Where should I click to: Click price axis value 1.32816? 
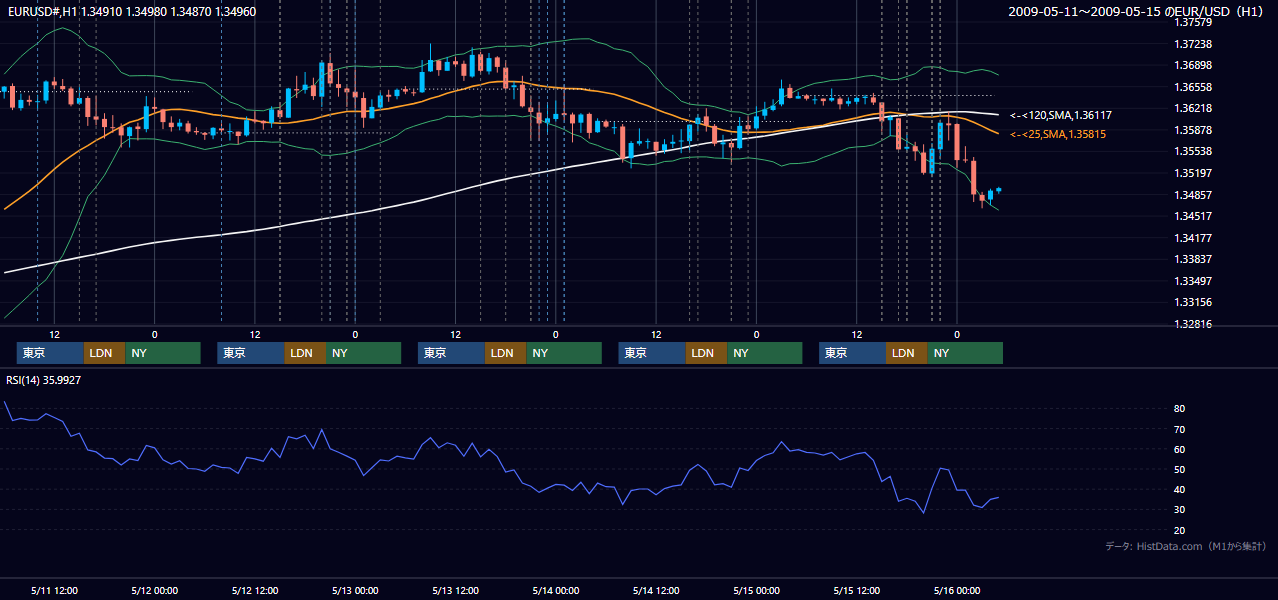[1192, 324]
